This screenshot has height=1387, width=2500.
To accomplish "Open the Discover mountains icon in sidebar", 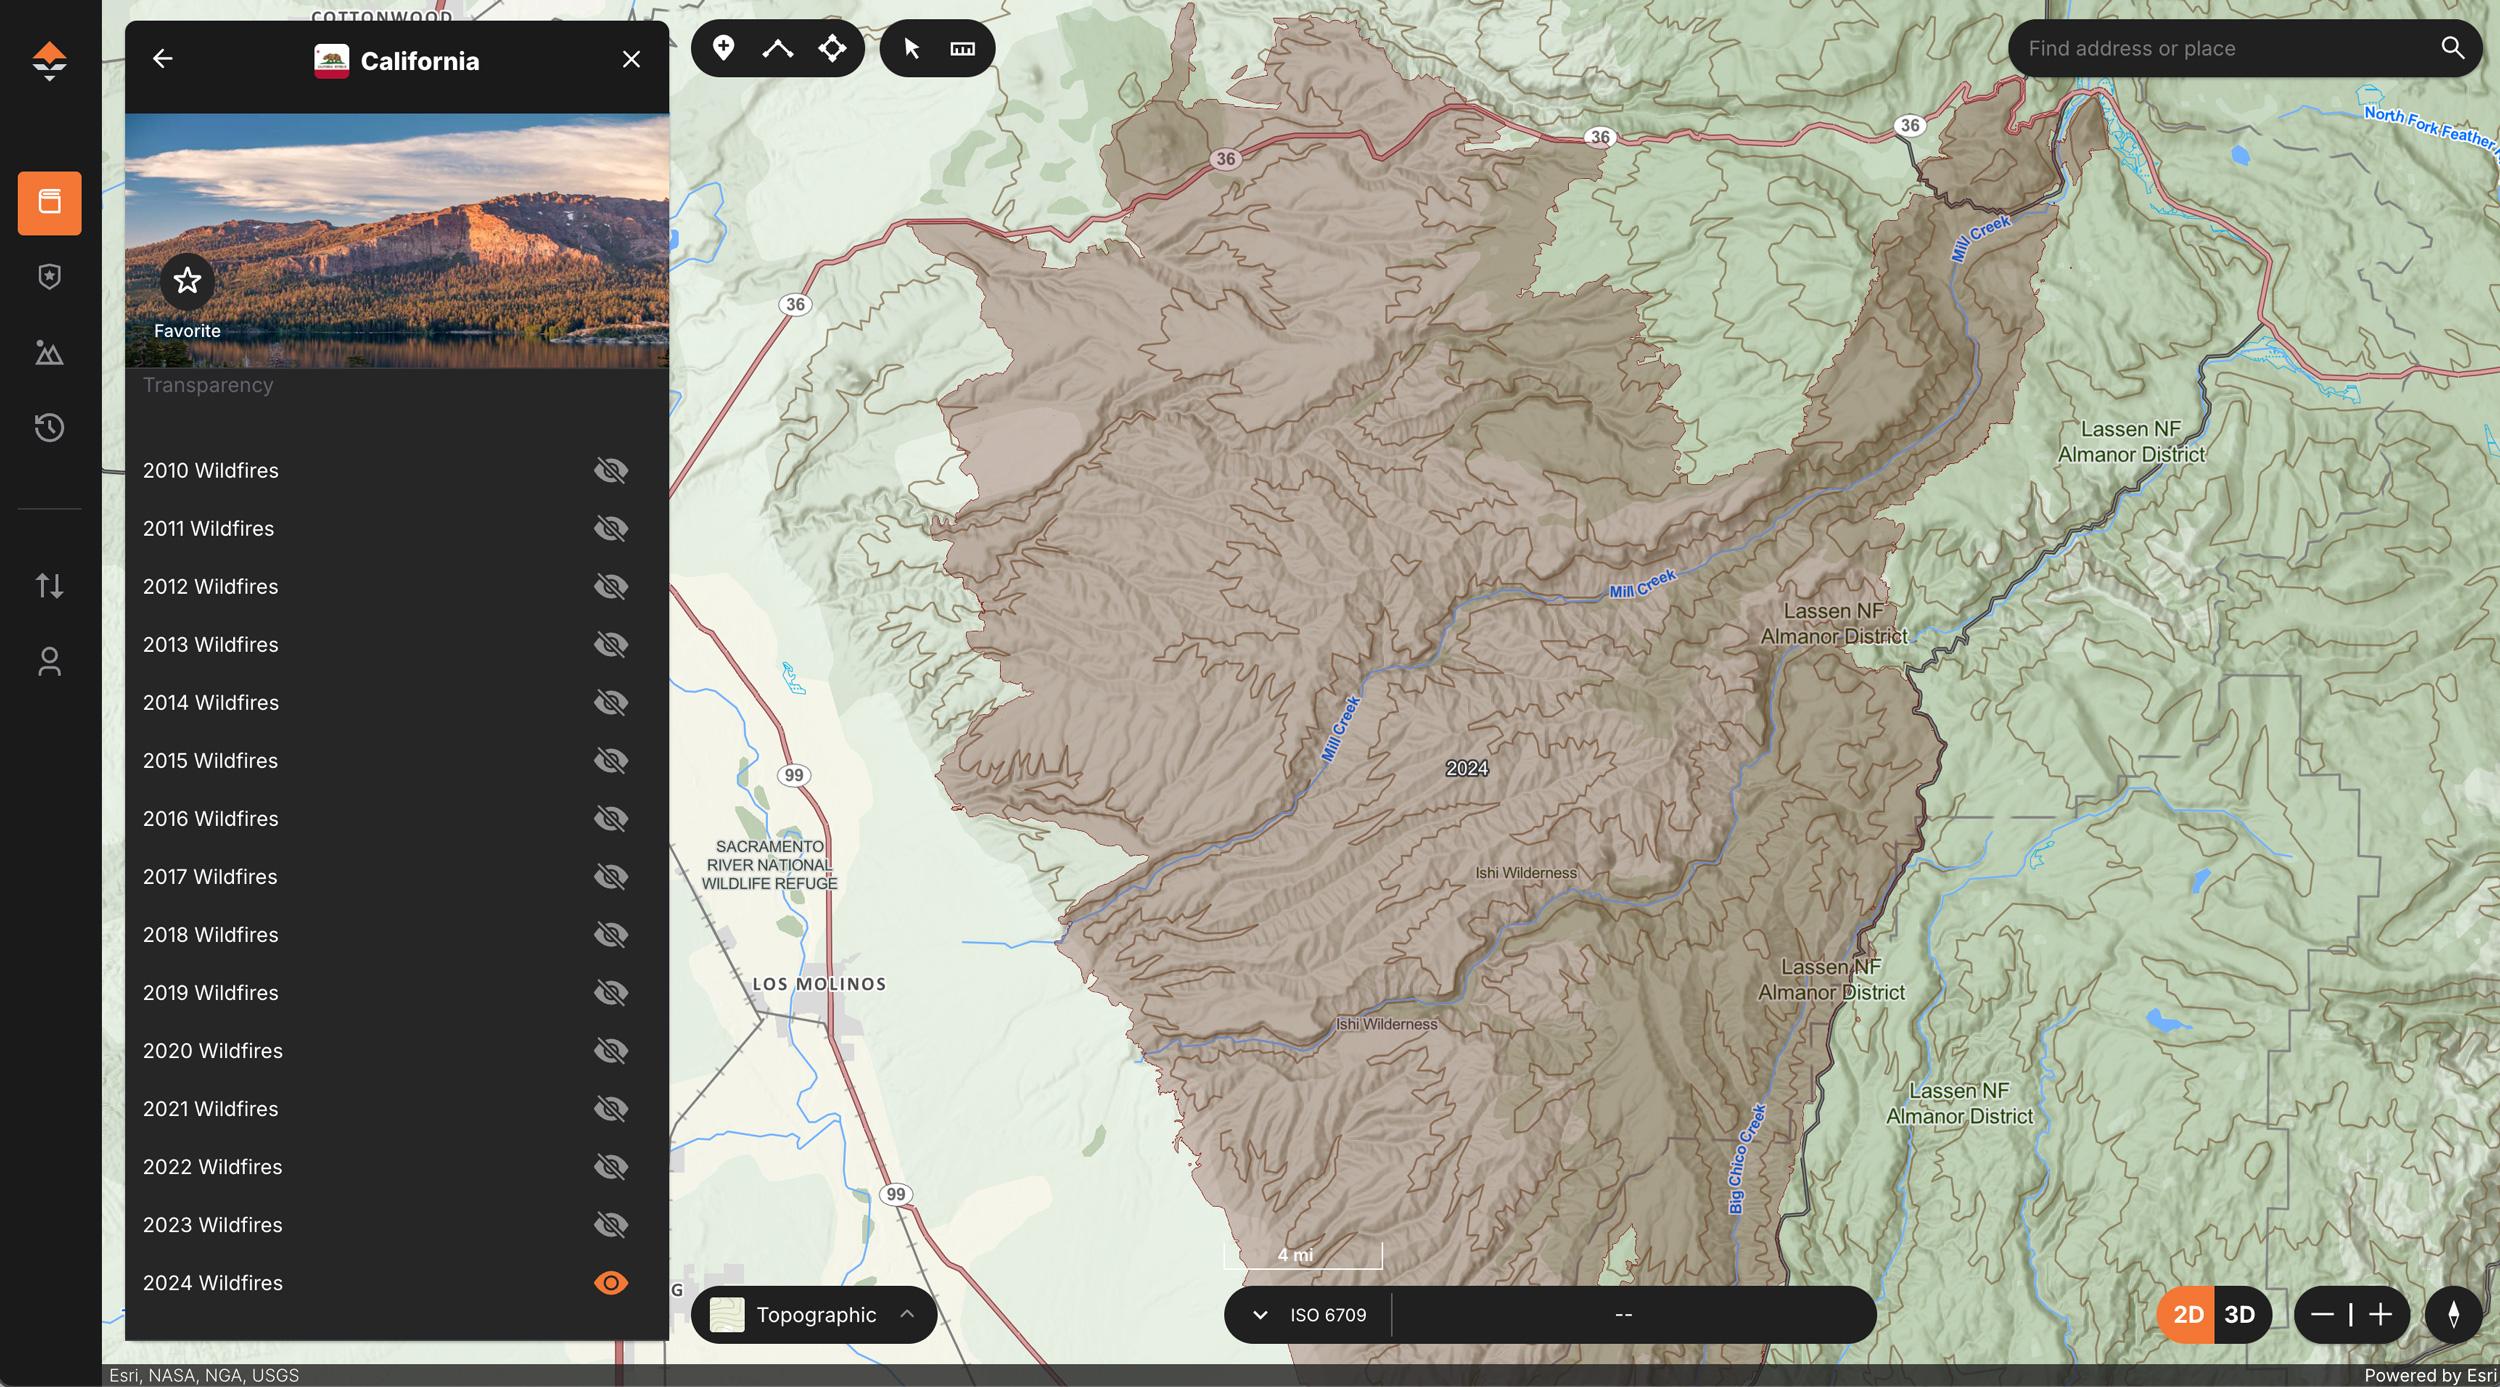I will point(49,352).
